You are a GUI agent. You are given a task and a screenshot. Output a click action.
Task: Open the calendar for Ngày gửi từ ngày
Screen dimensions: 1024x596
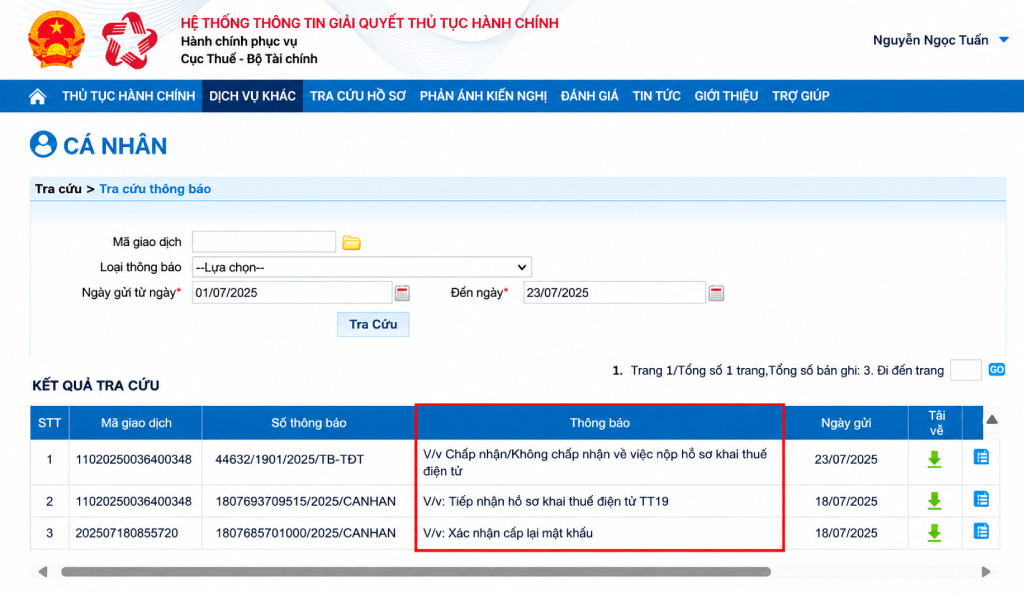[402, 293]
